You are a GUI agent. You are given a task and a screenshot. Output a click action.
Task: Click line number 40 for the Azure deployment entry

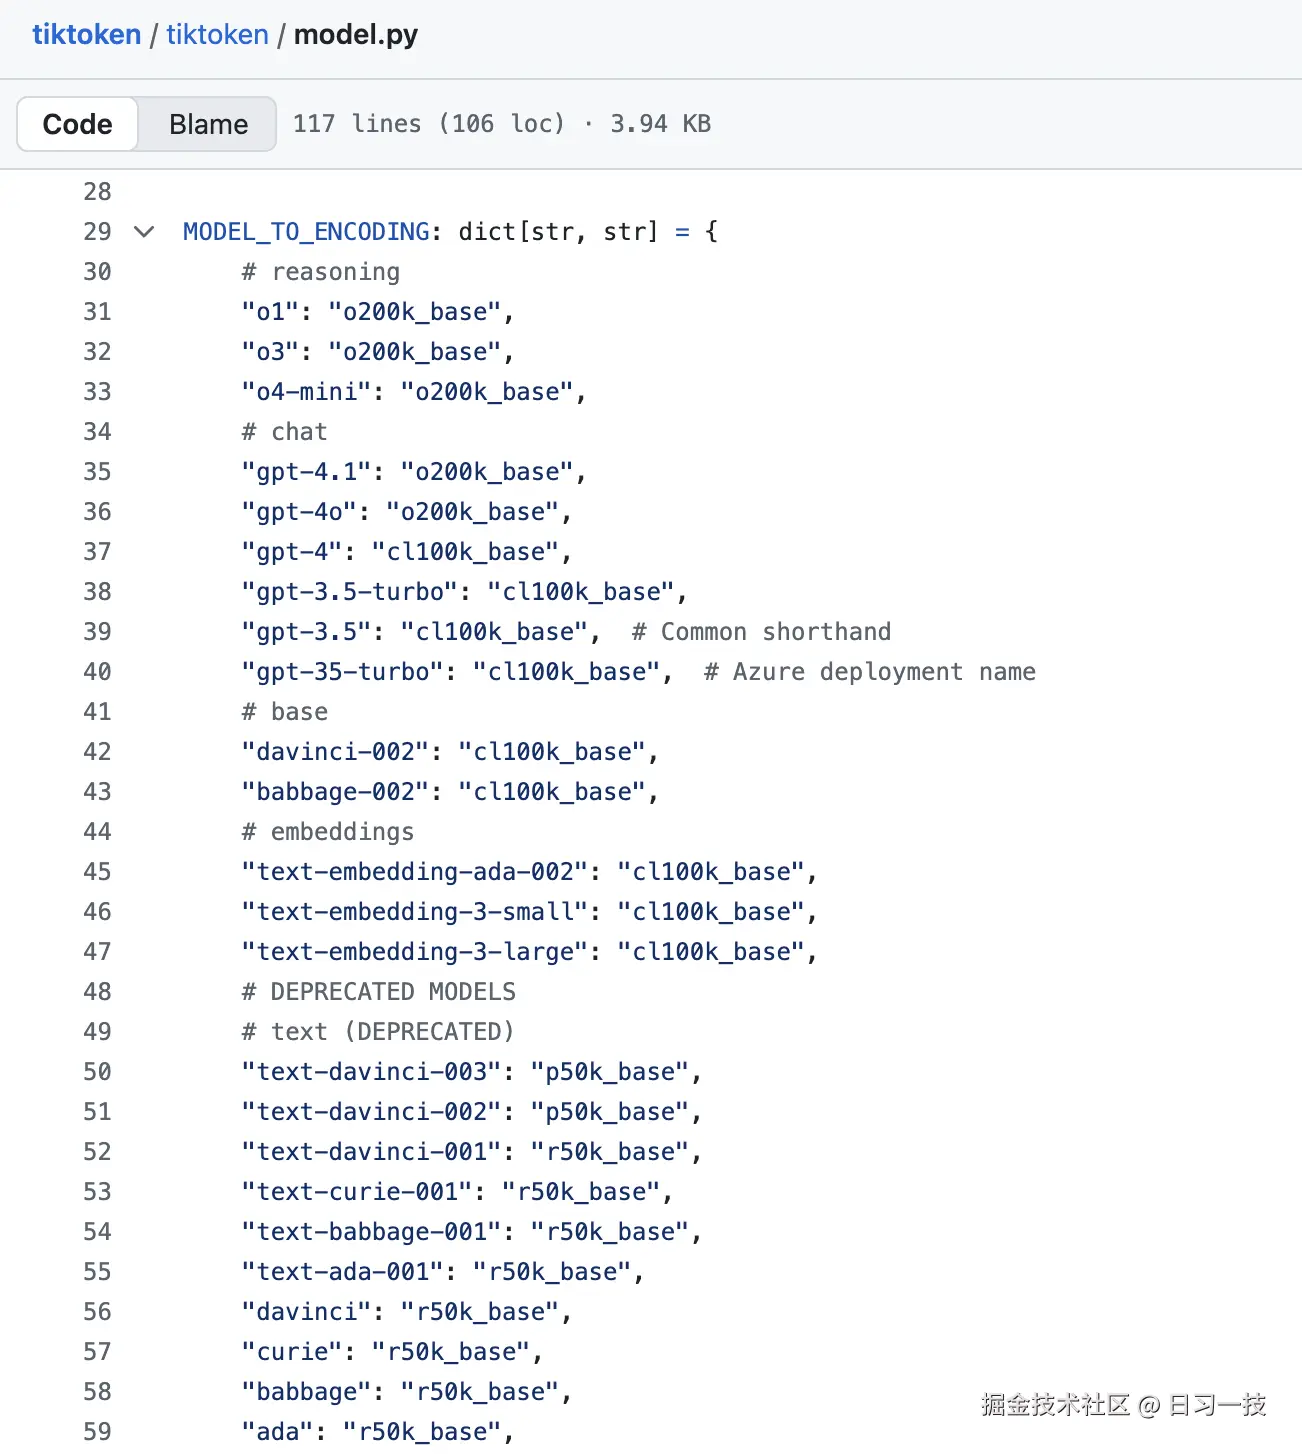97,671
